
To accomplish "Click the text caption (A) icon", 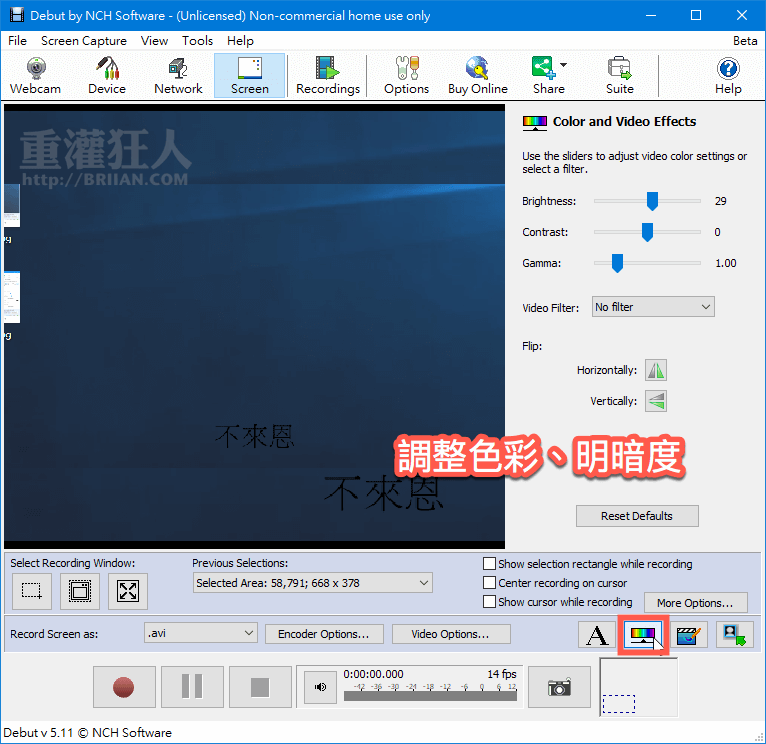I will pyautogui.click(x=597, y=634).
